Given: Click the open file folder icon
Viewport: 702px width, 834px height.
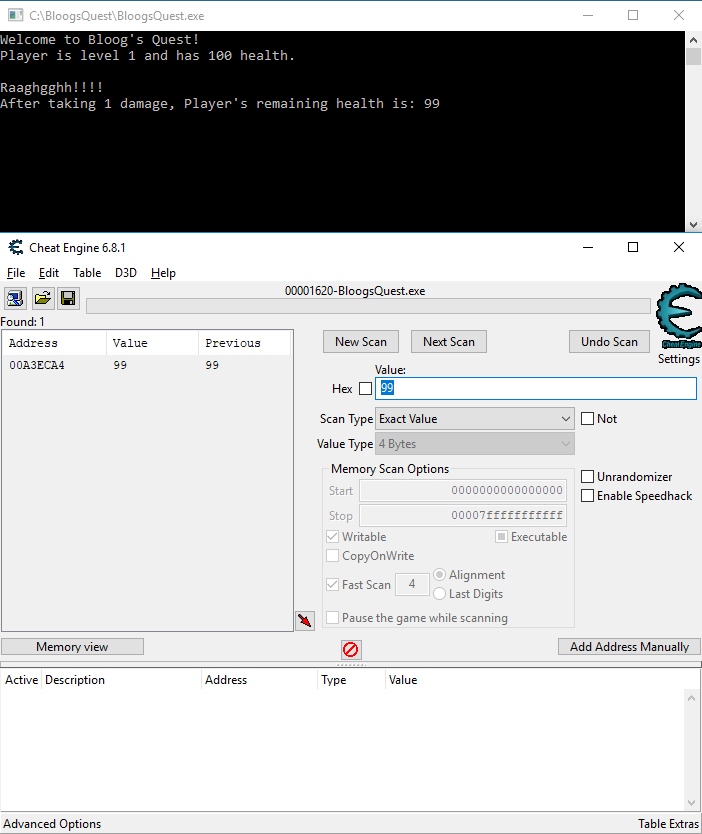Looking at the screenshot, I should (43, 298).
